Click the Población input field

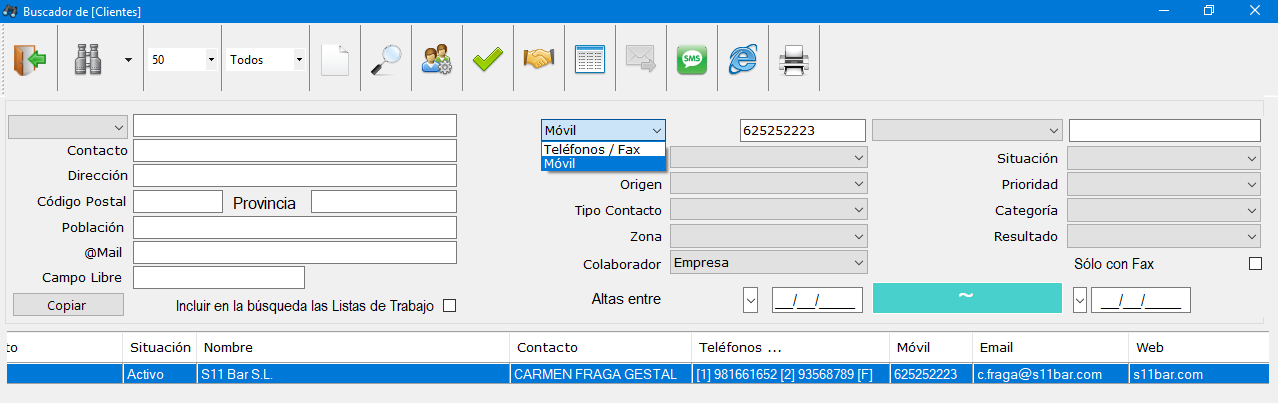(x=295, y=228)
